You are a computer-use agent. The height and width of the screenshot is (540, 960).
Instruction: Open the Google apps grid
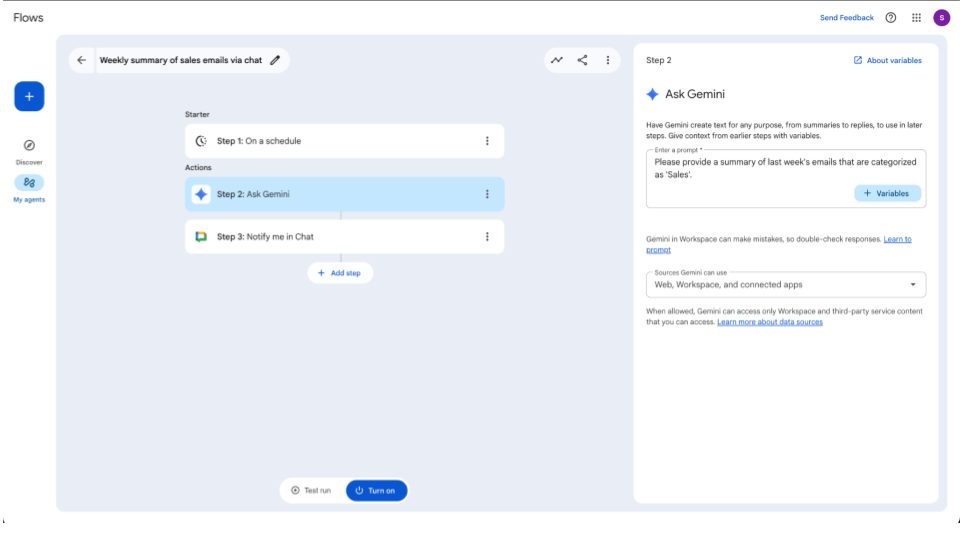point(916,18)
